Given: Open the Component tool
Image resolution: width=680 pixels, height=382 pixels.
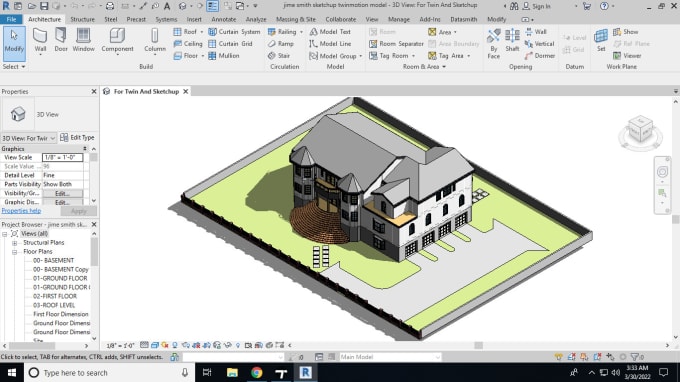Looking at the screenshot, I should point(117,40).
